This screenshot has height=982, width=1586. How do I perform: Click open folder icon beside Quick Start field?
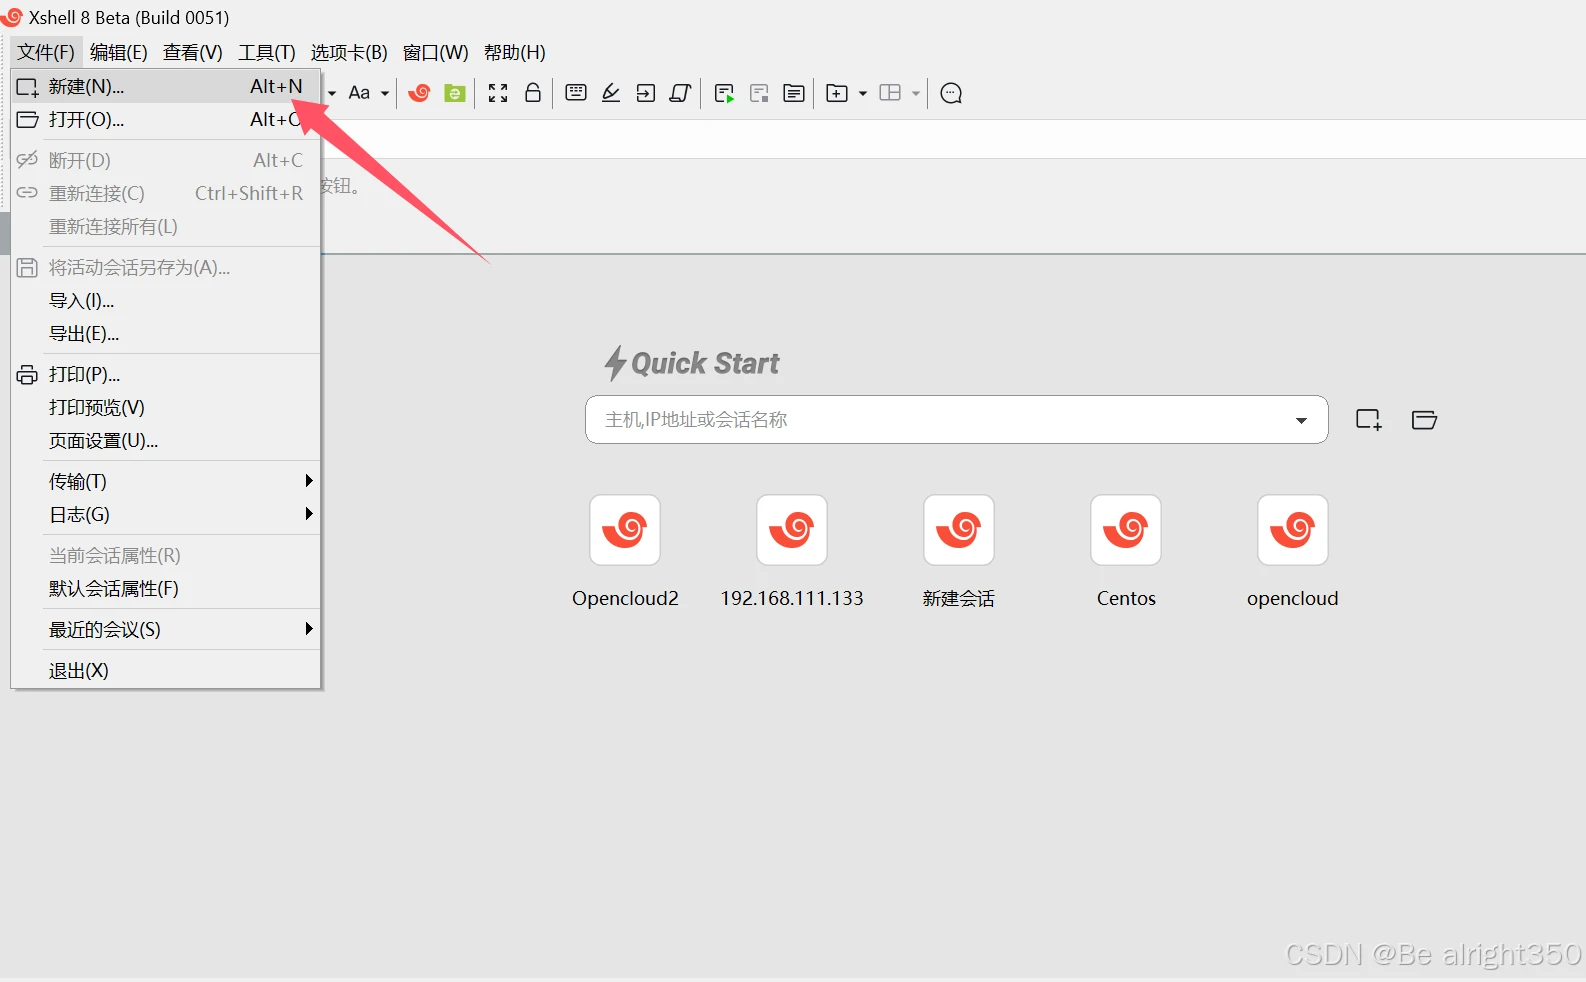point(1424,420)
